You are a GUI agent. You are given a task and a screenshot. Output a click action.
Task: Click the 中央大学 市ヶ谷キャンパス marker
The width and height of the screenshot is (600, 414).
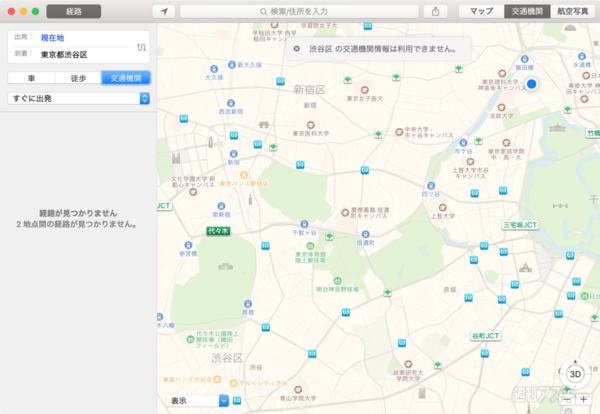point(399,132)
